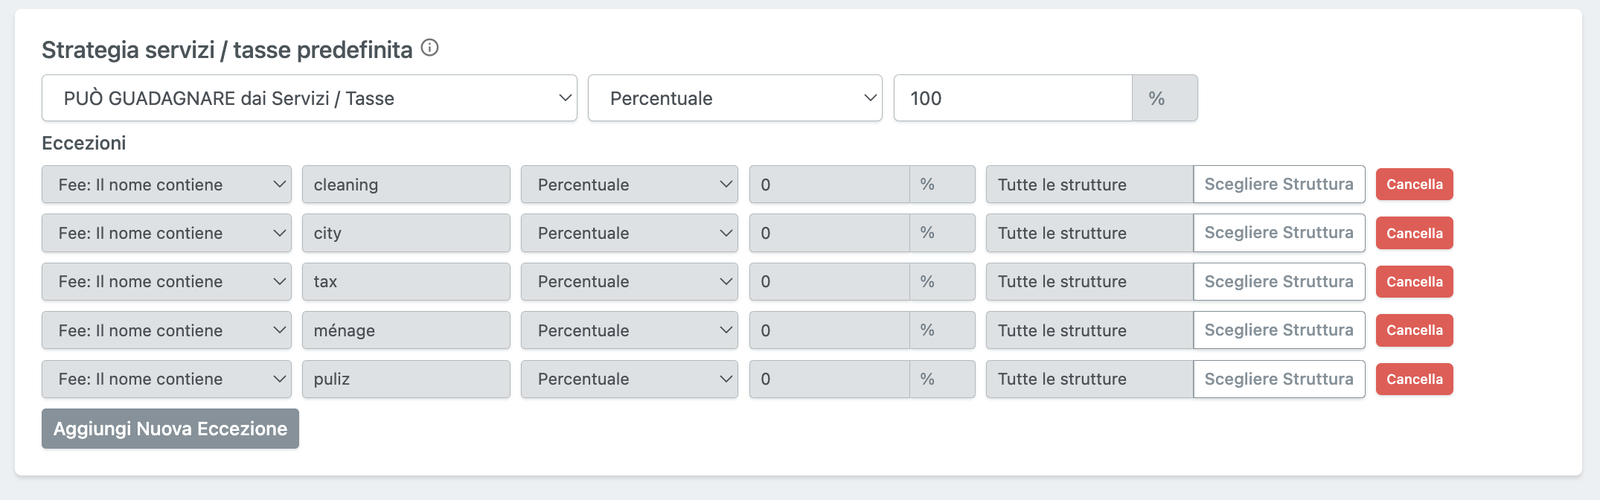Open the Fee dropdown in ménage row
Image resolution: width=1600 pixels, height=500 pixels.
(166, 330)
